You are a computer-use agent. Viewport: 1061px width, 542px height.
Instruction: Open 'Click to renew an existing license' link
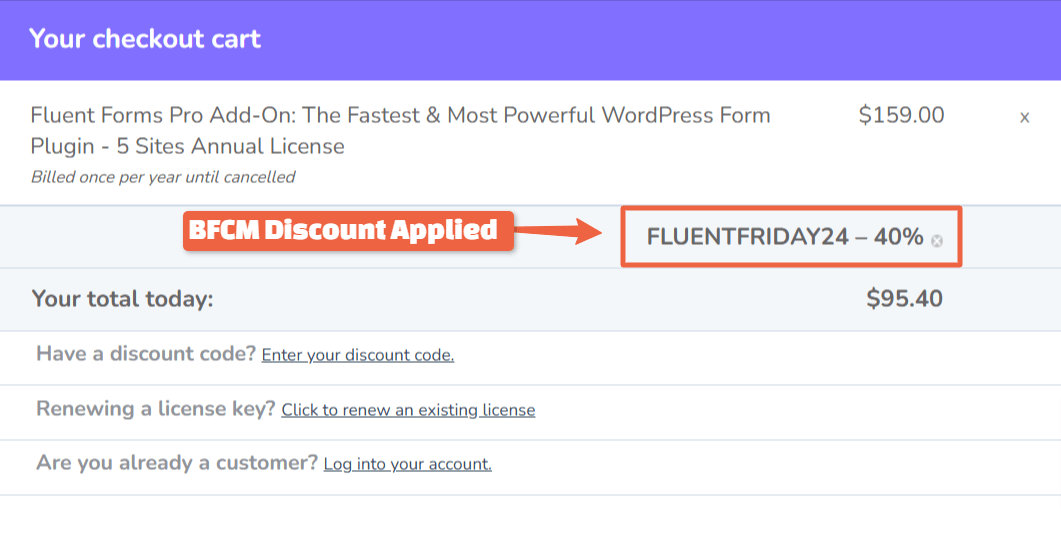pyautogui.click(x=408, y=410)
